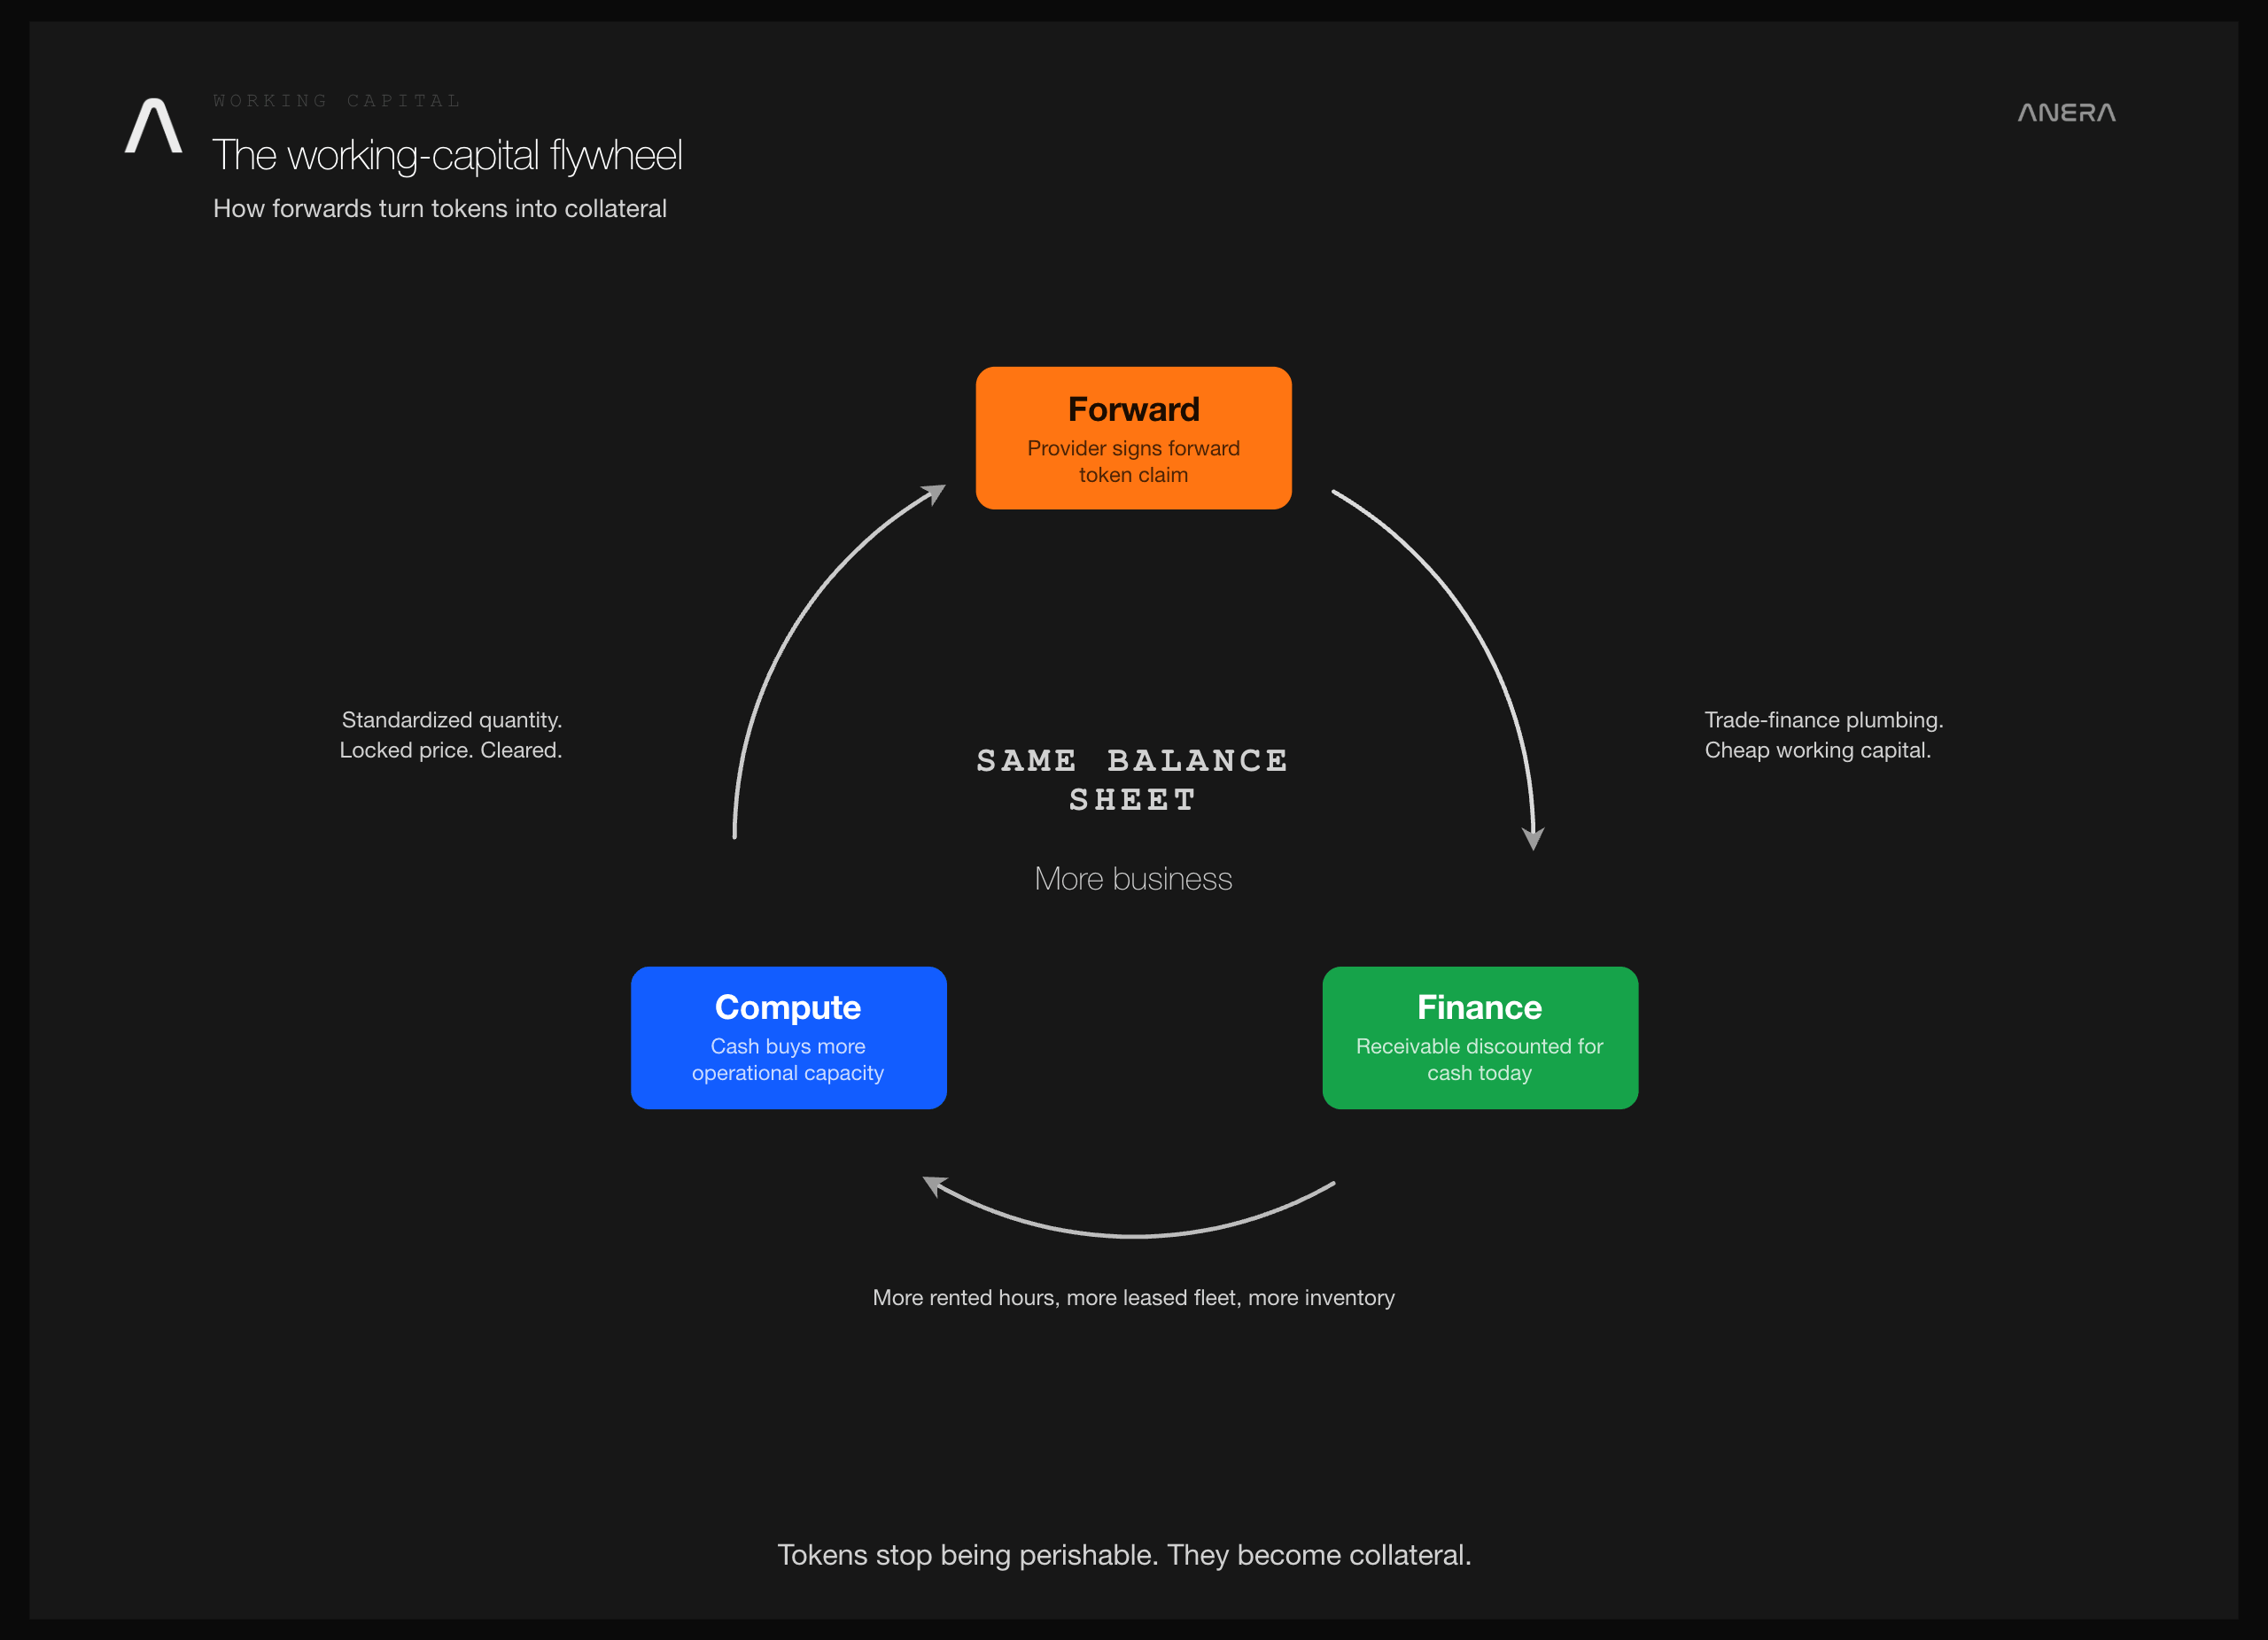Click 'Standardized quantity. Locked price. Cleared.' note

point(451,735)
